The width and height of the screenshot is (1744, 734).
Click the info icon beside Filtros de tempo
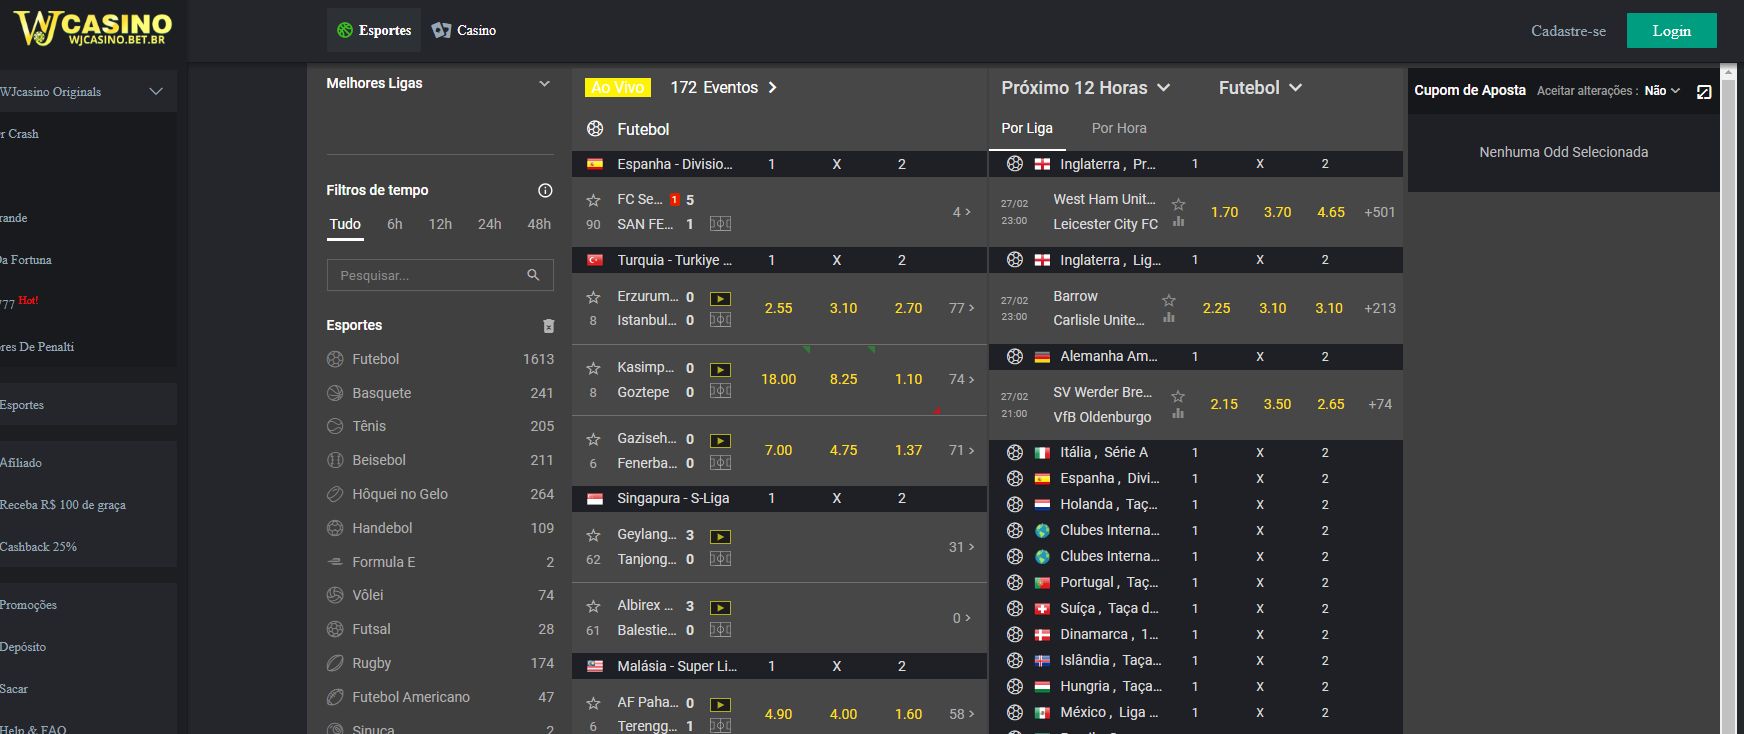545,190
